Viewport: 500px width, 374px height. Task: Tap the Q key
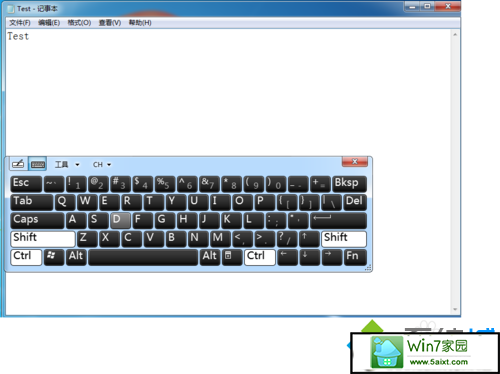click(65, 202)
